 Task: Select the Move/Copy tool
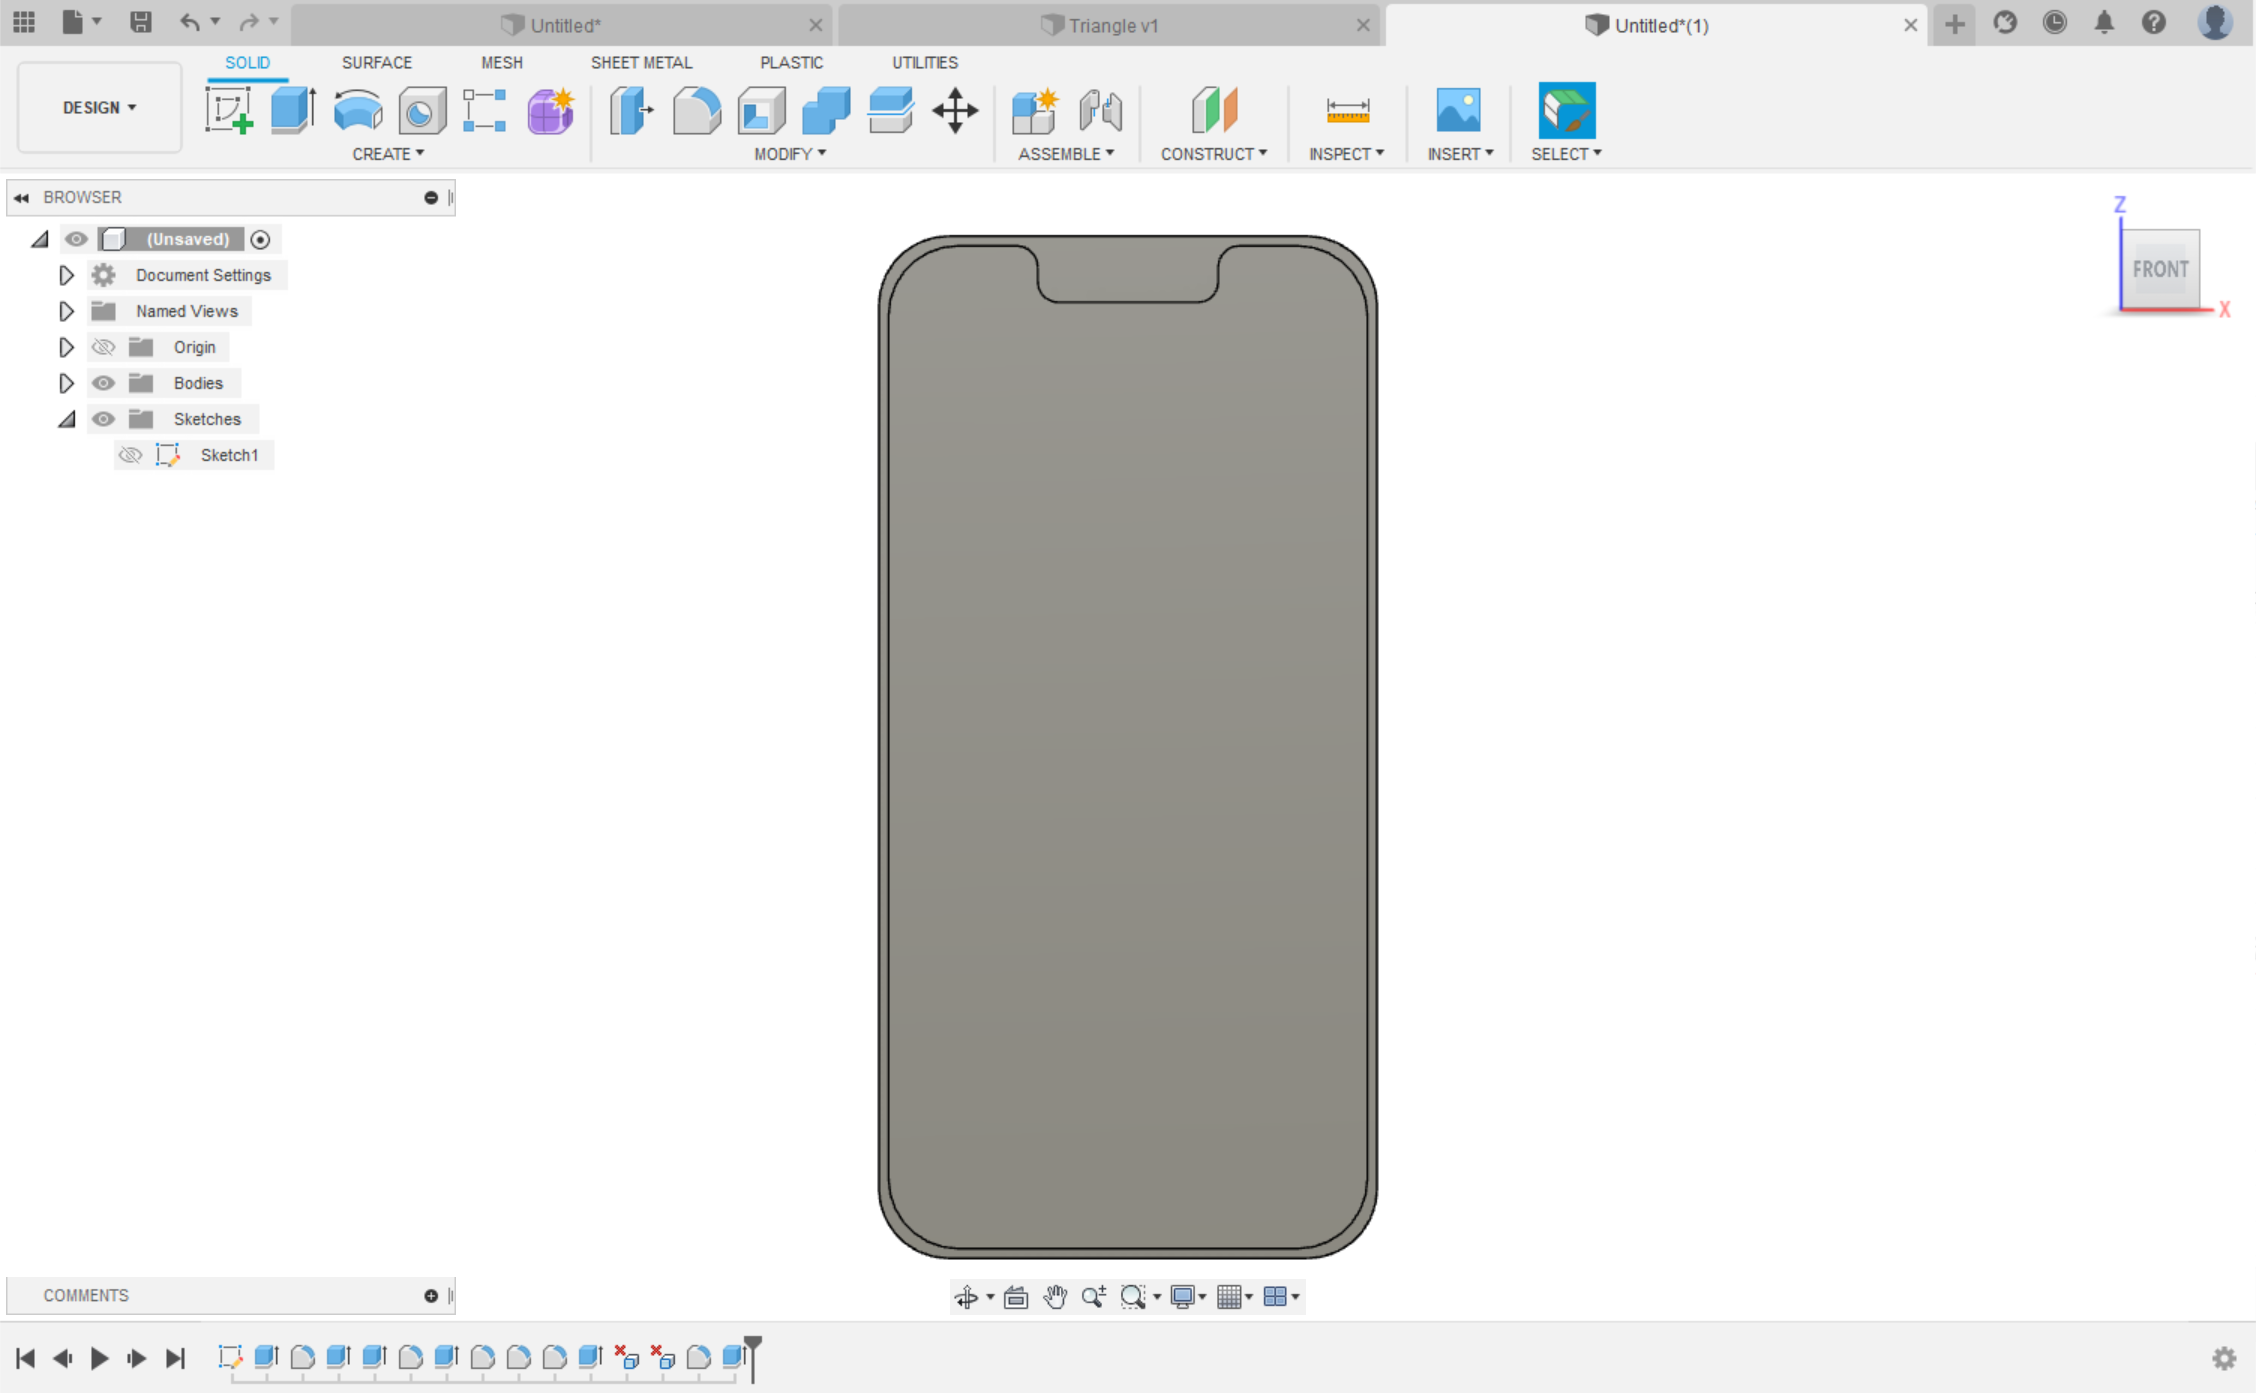pos(955,110)
